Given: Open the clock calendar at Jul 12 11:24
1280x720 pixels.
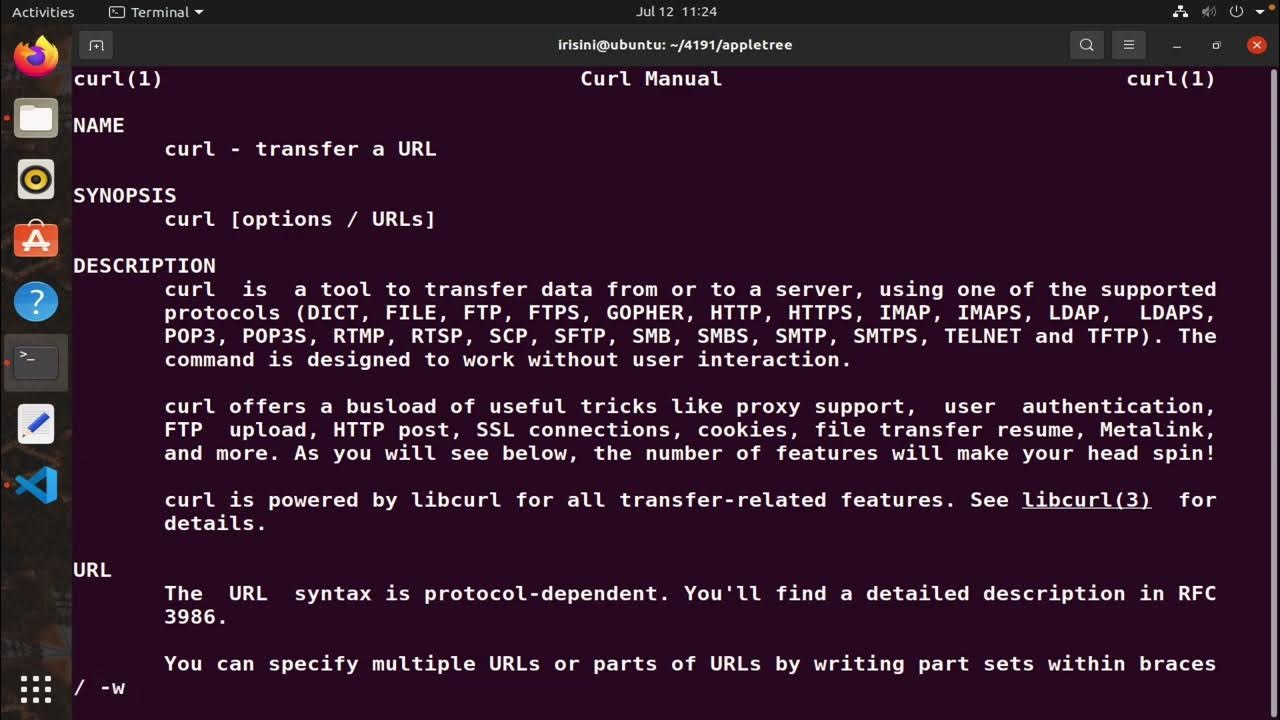Looking at the screenshot, I should 676,12.
